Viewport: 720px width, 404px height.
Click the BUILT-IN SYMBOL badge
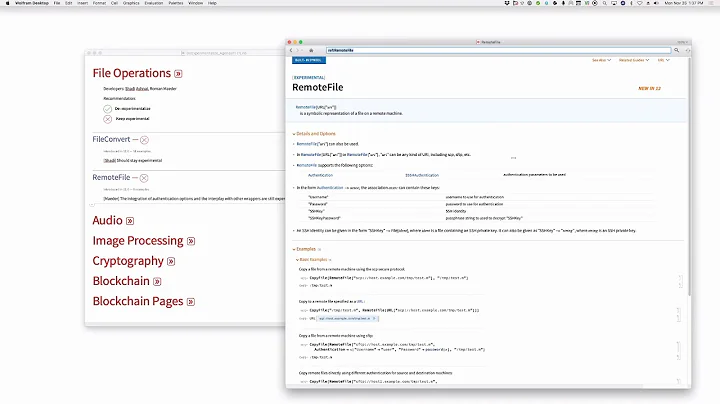309,60
